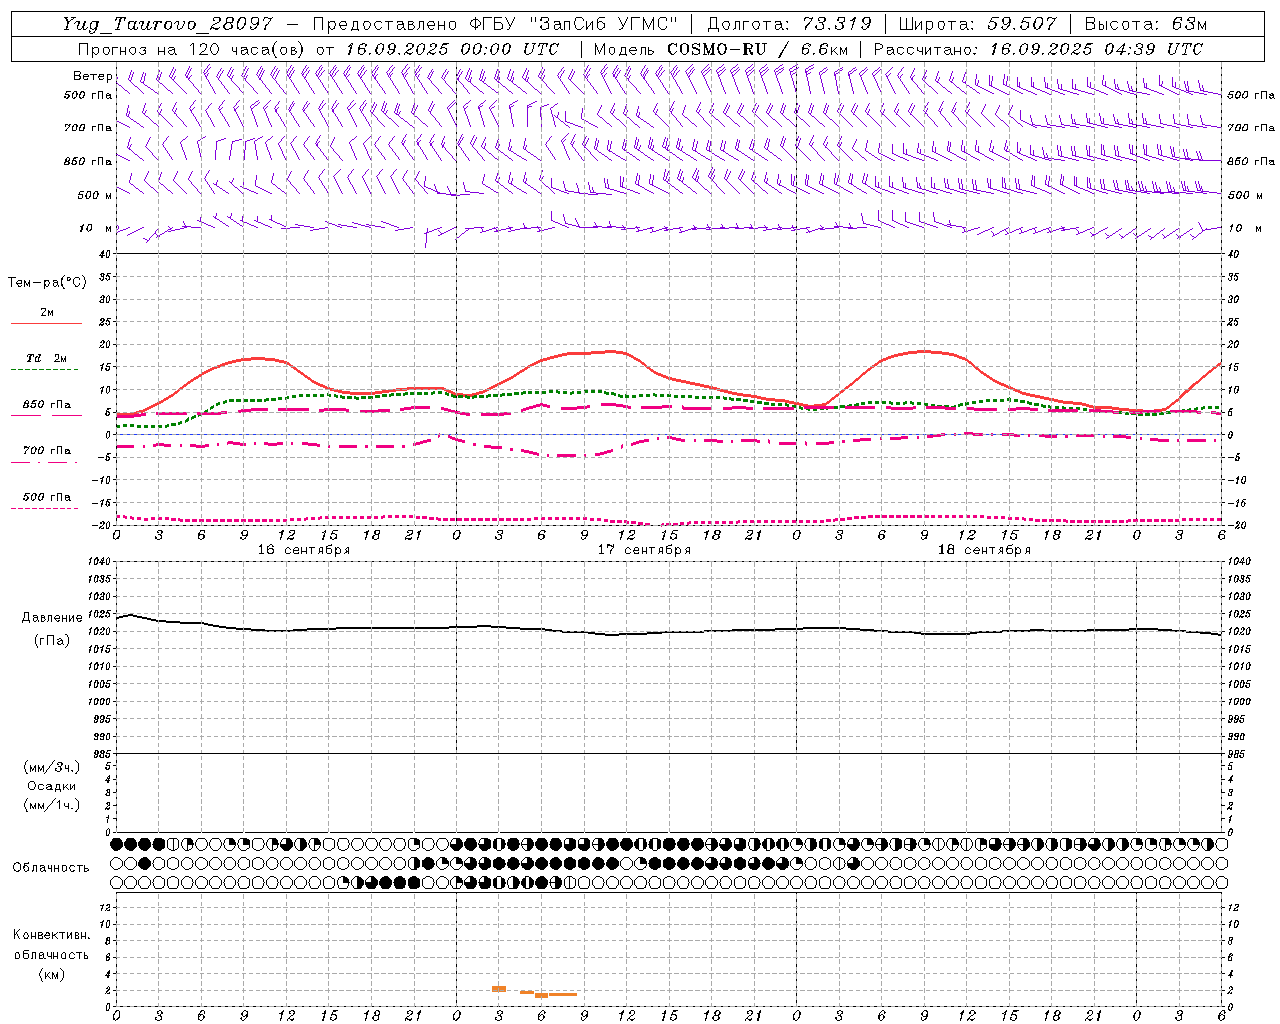Image resolution: width=1280 pixels, height=1024 pixels.
Task: Click the '(мм/1ч.)' precipitation unit label
Action: pyautogui.click(x=52, y=805)
